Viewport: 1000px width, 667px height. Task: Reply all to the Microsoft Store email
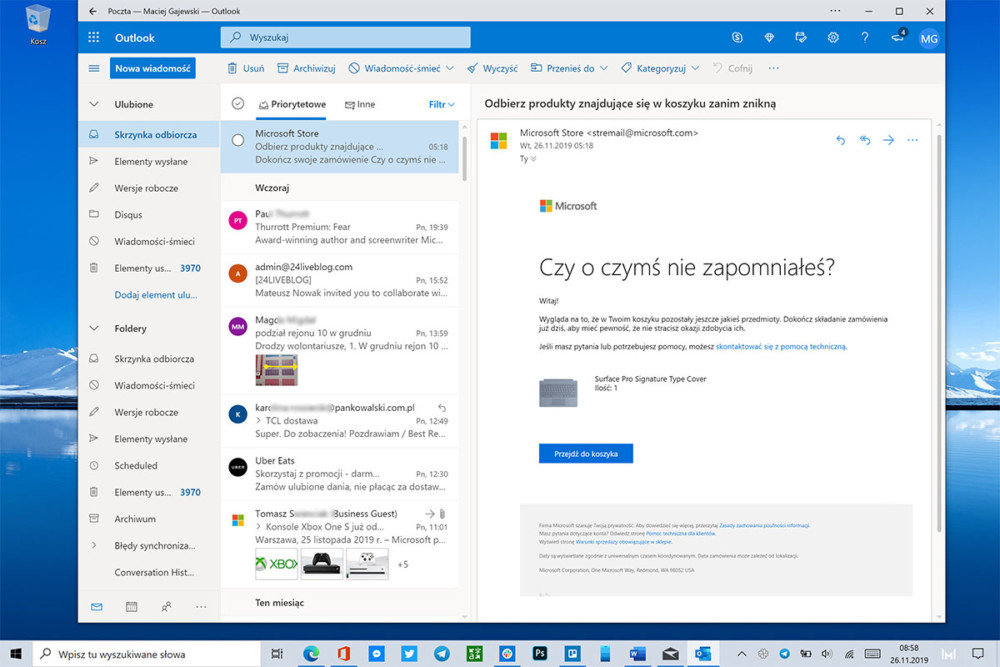click(865, 140)
